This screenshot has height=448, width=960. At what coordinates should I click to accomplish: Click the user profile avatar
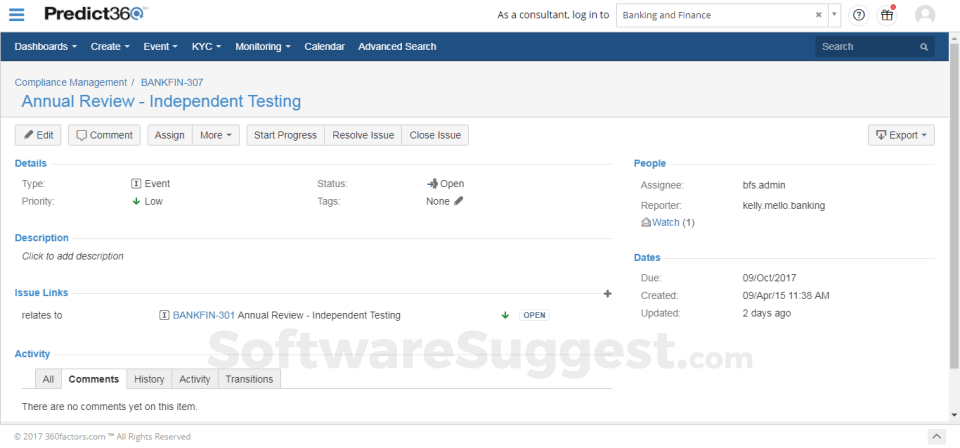pyautogui.click(x=925, y=16)
